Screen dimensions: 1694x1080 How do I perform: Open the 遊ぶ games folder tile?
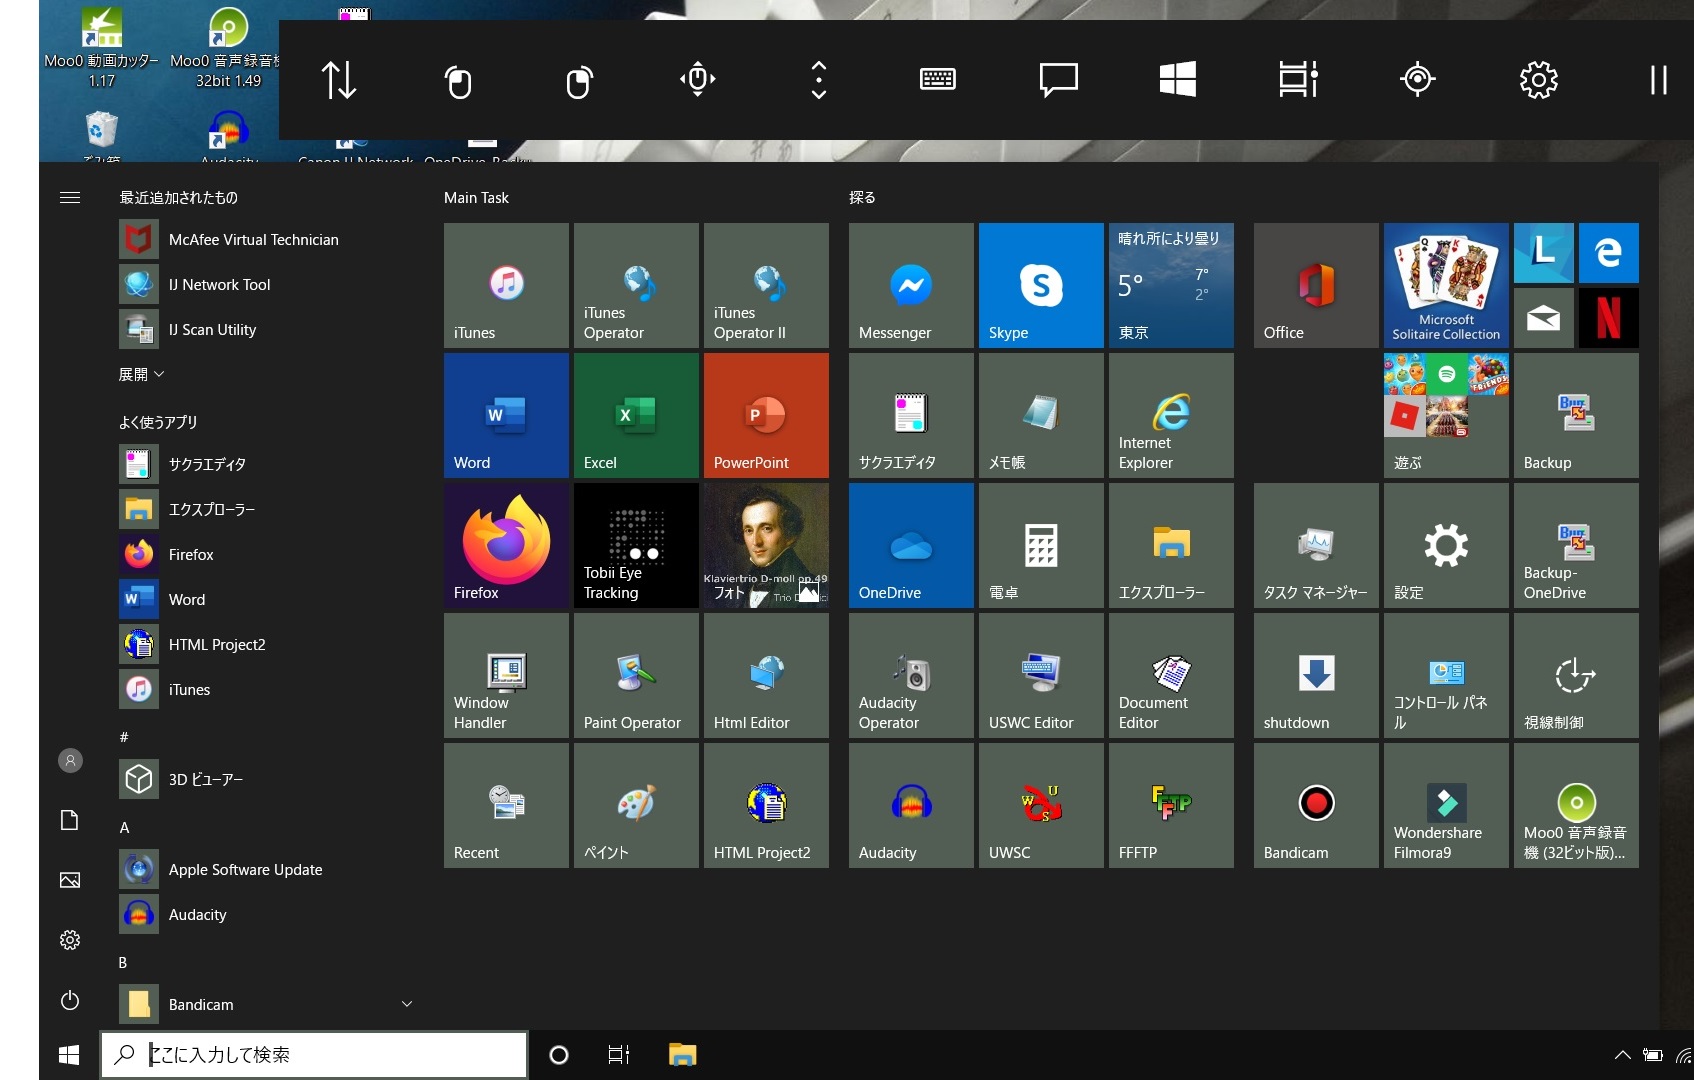pos(1446,415)
